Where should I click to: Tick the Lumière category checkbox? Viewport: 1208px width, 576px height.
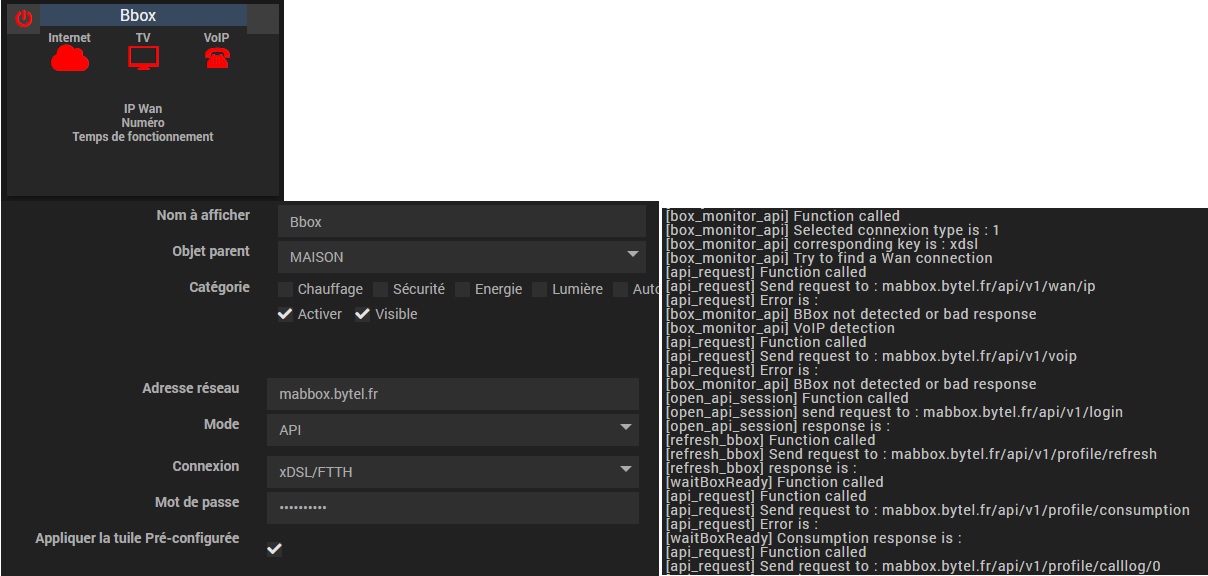click(x=540, y=289)
